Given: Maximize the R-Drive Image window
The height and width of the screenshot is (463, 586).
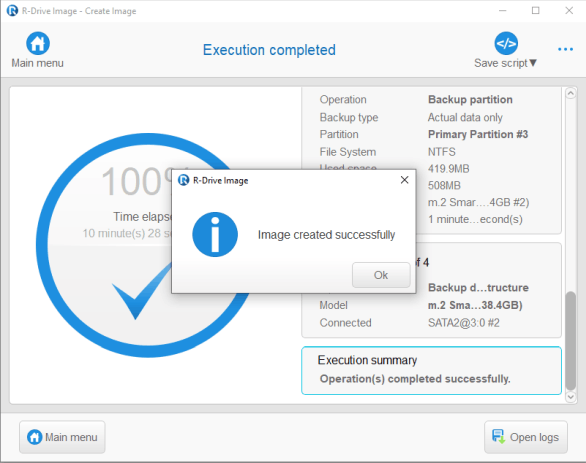Looking at the screenshot, I should tap(535, 10).
